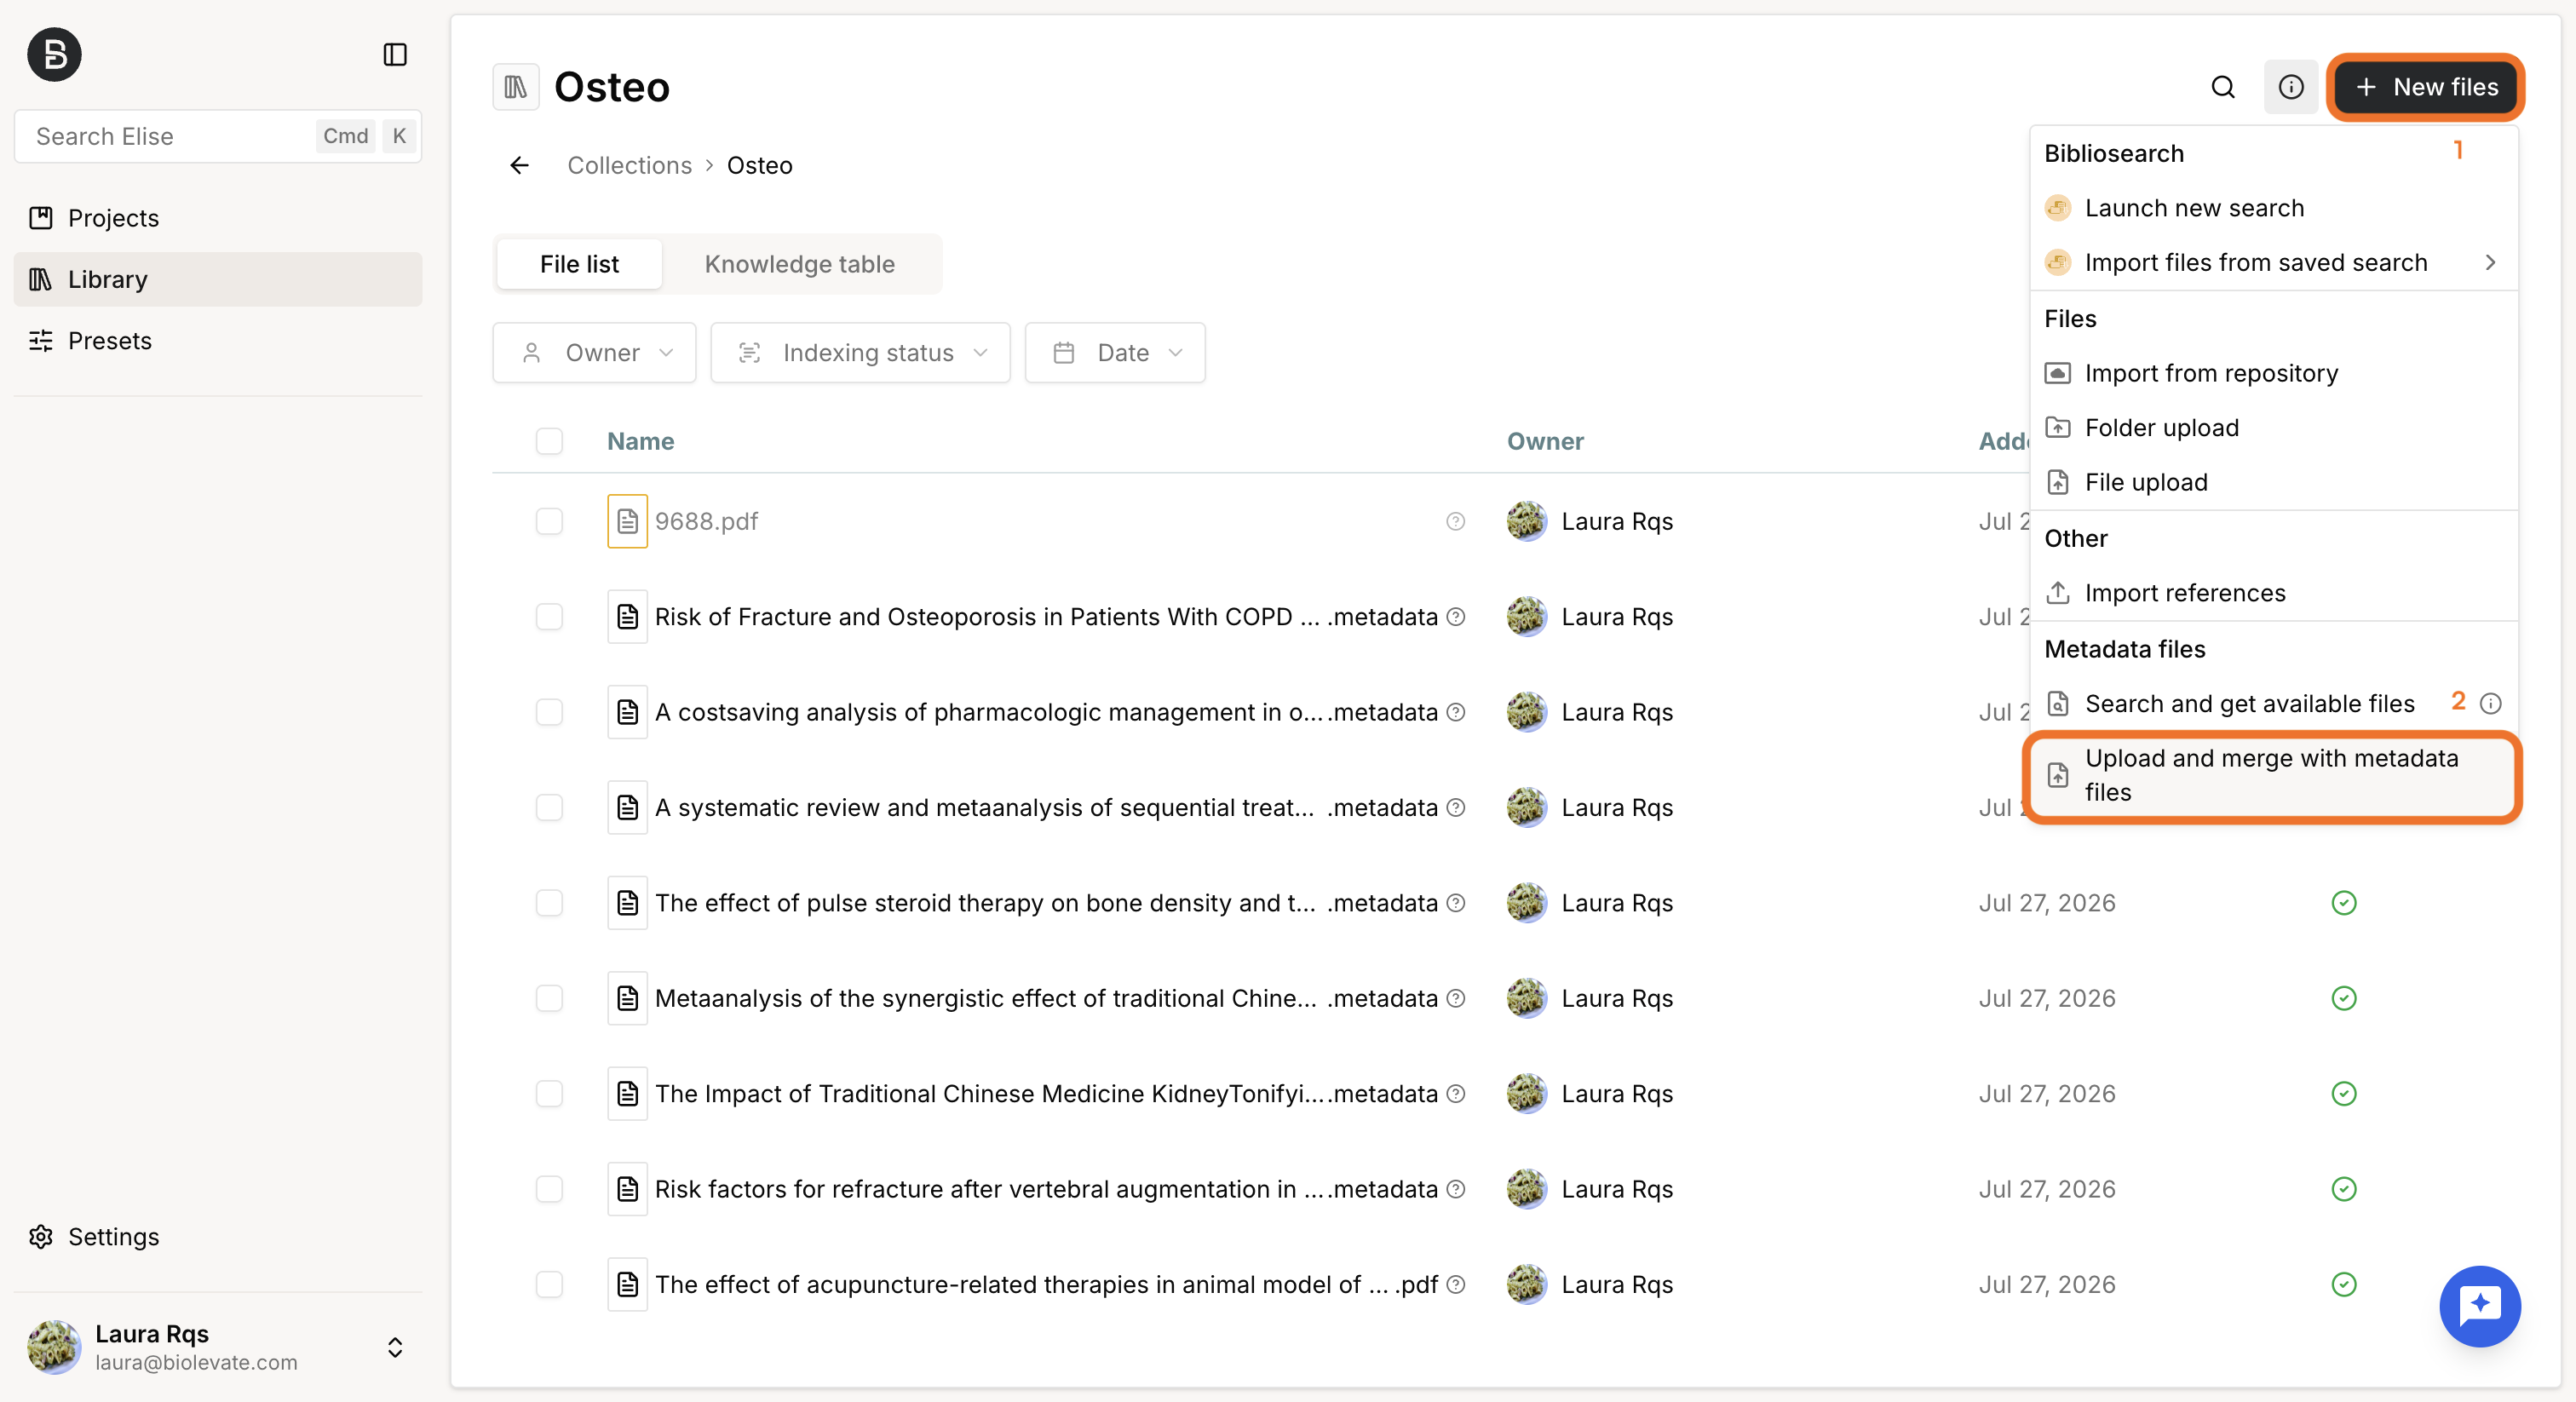Screen dimensions: 2576x1402
Task: Click document icon of Risk factors for refracture file
Action: click(x=627, y=1189)
